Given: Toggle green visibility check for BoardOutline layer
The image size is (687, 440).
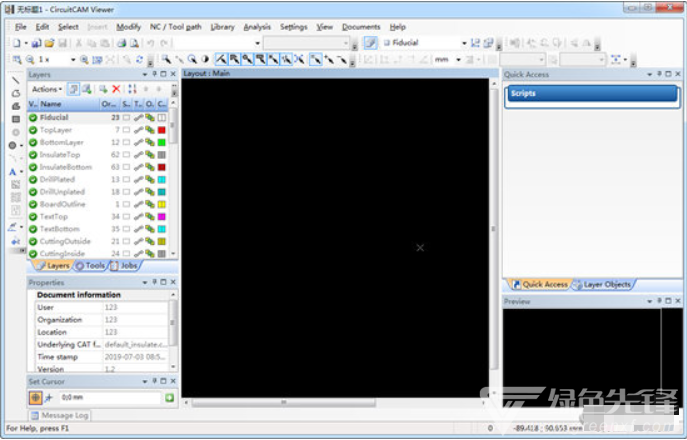Looking at the screenshot, I should point(33,204).
